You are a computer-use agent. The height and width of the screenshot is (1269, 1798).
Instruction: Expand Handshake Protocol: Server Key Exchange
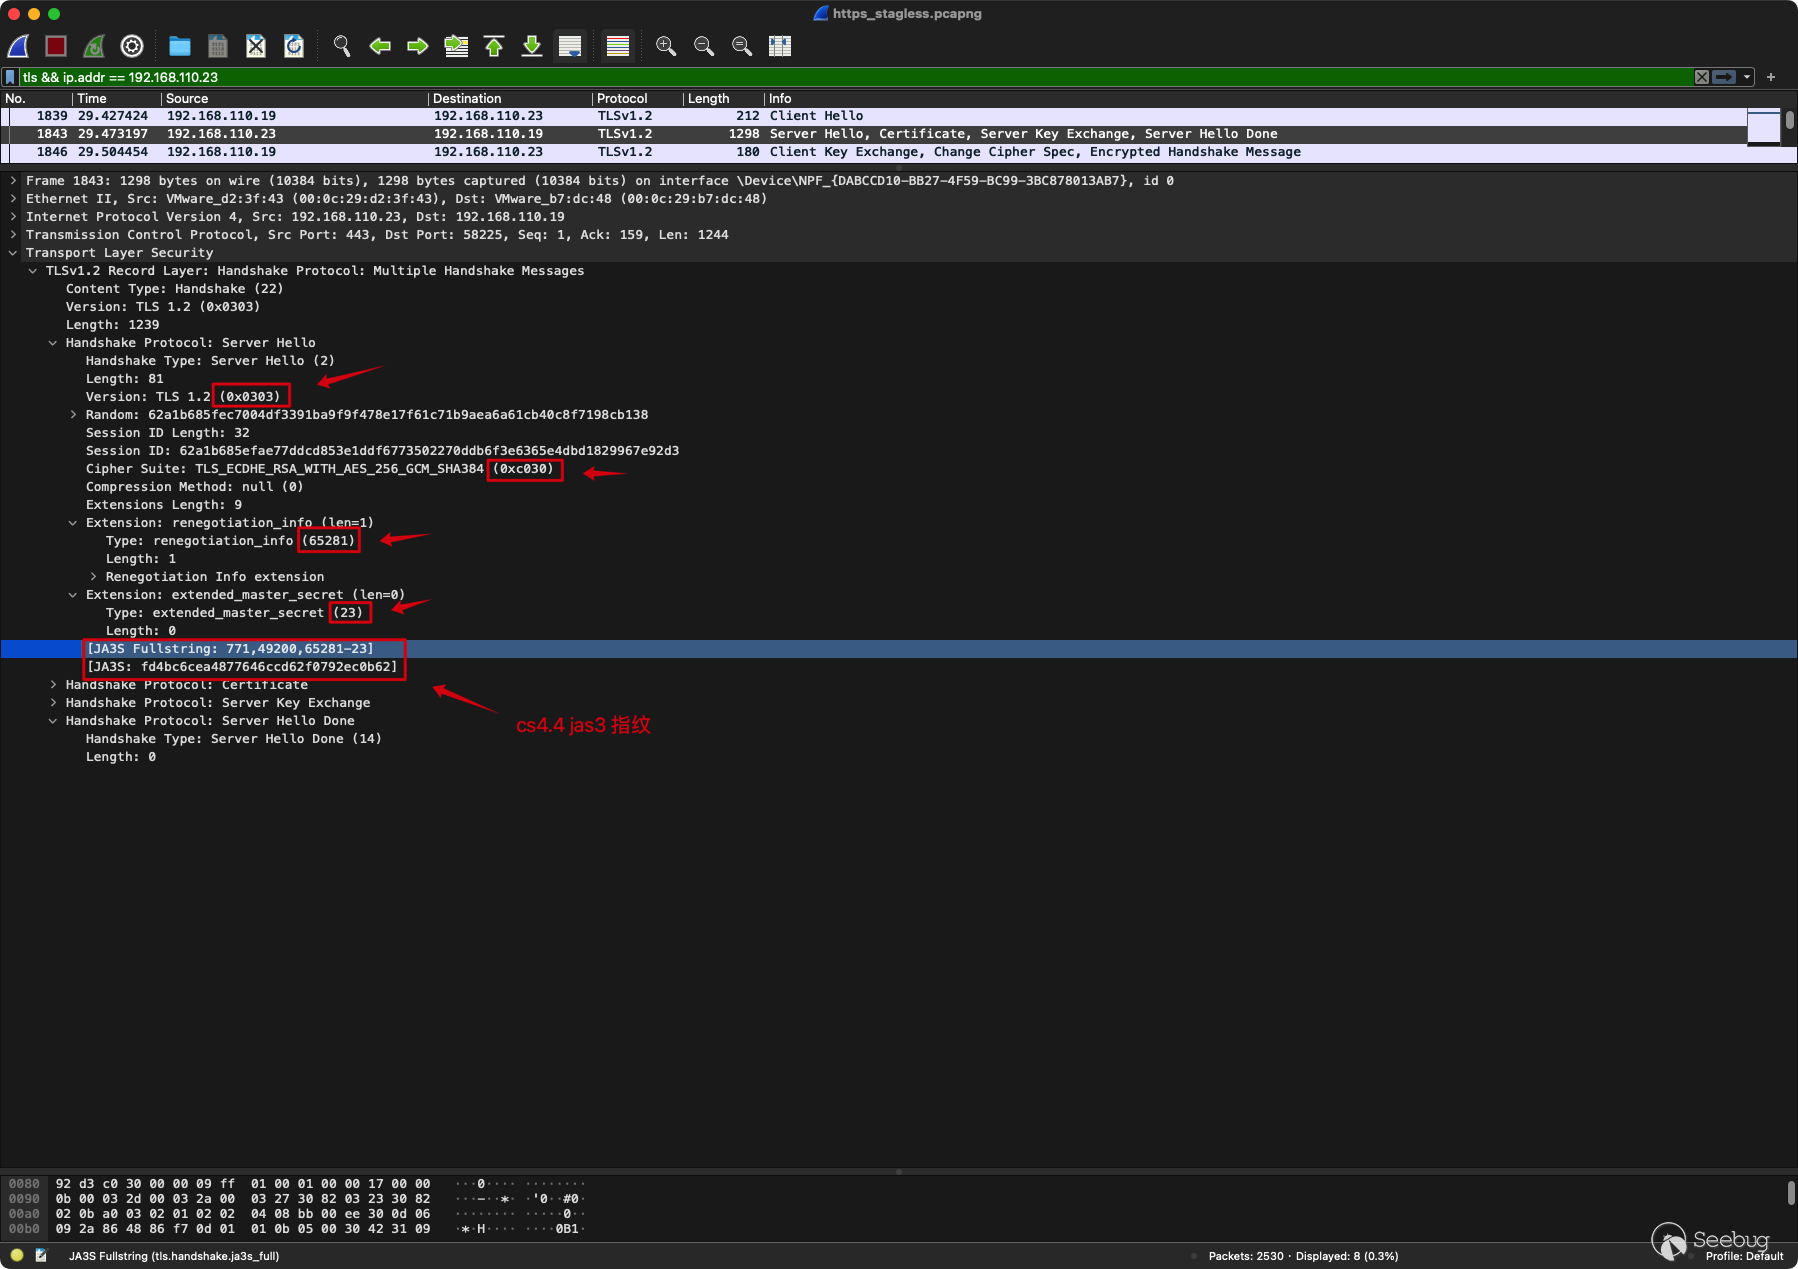tap(53, 703)
